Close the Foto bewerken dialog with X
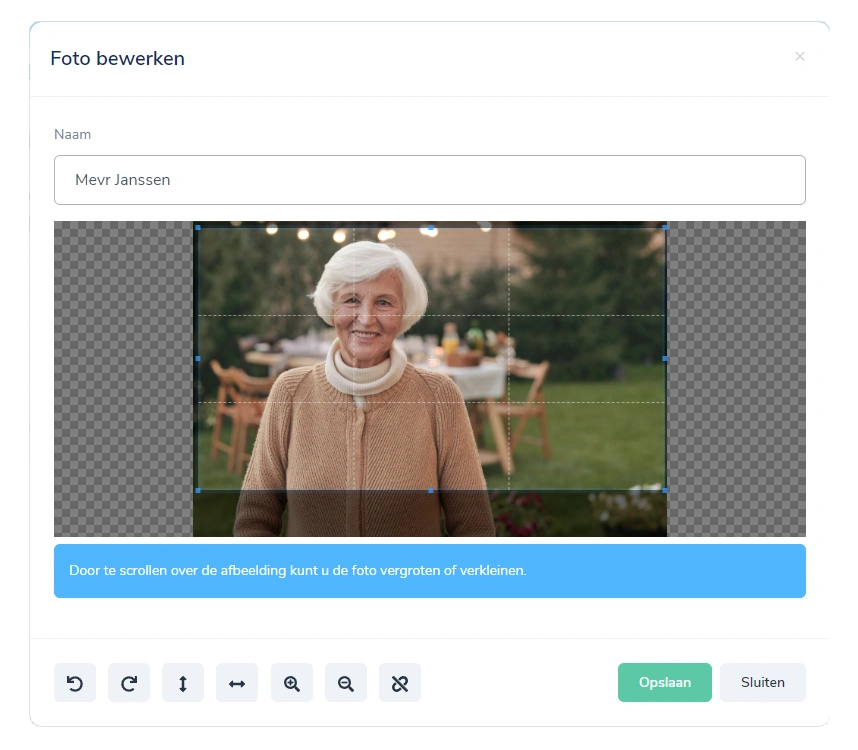This screenshot has width=858, height=750. point(799,57)
